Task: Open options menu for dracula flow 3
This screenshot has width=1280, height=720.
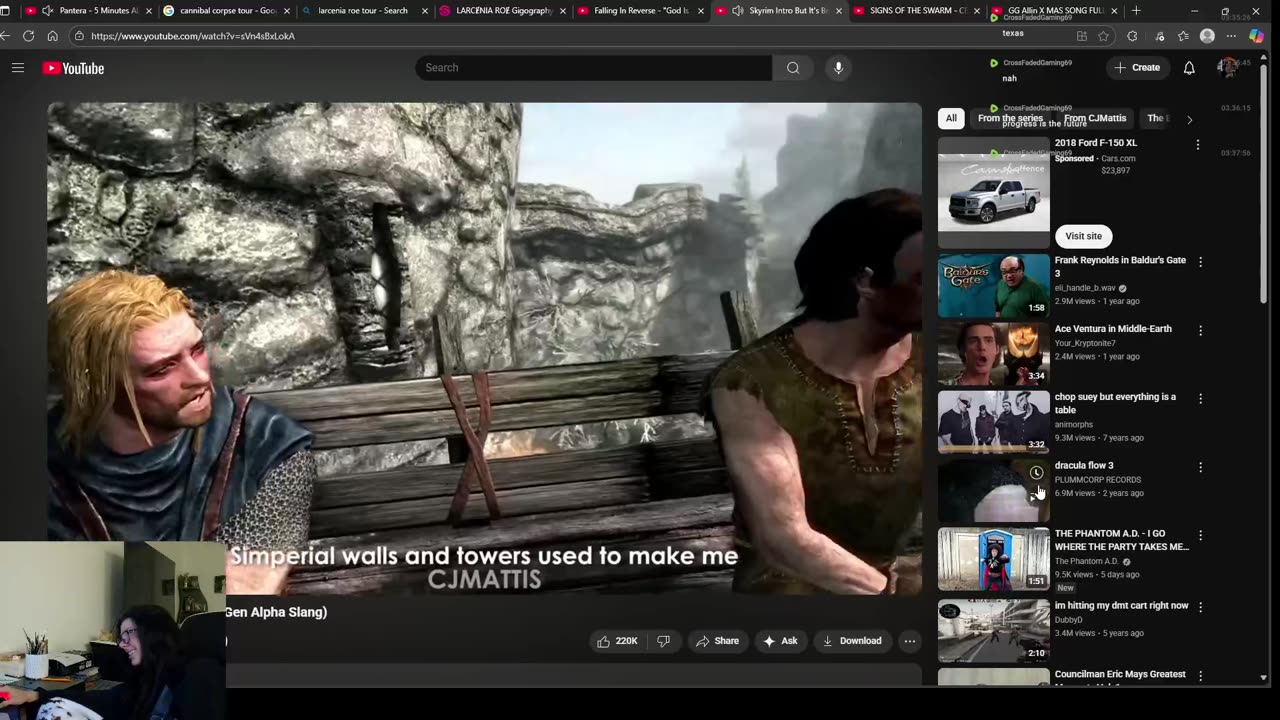Action: (1200, 467)
